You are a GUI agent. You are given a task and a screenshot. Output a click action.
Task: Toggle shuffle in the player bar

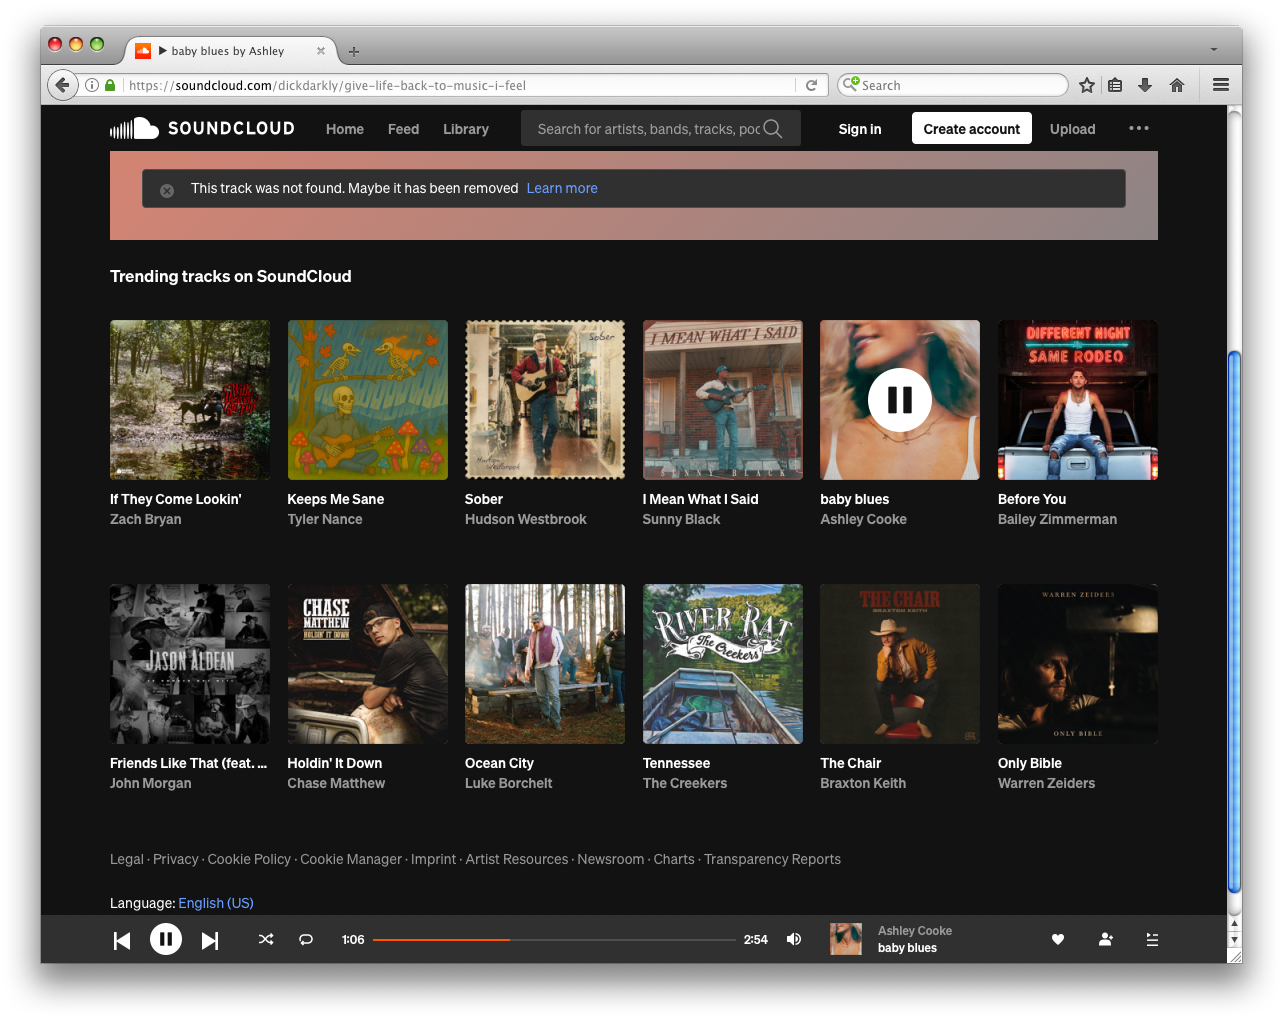[266, 940]
